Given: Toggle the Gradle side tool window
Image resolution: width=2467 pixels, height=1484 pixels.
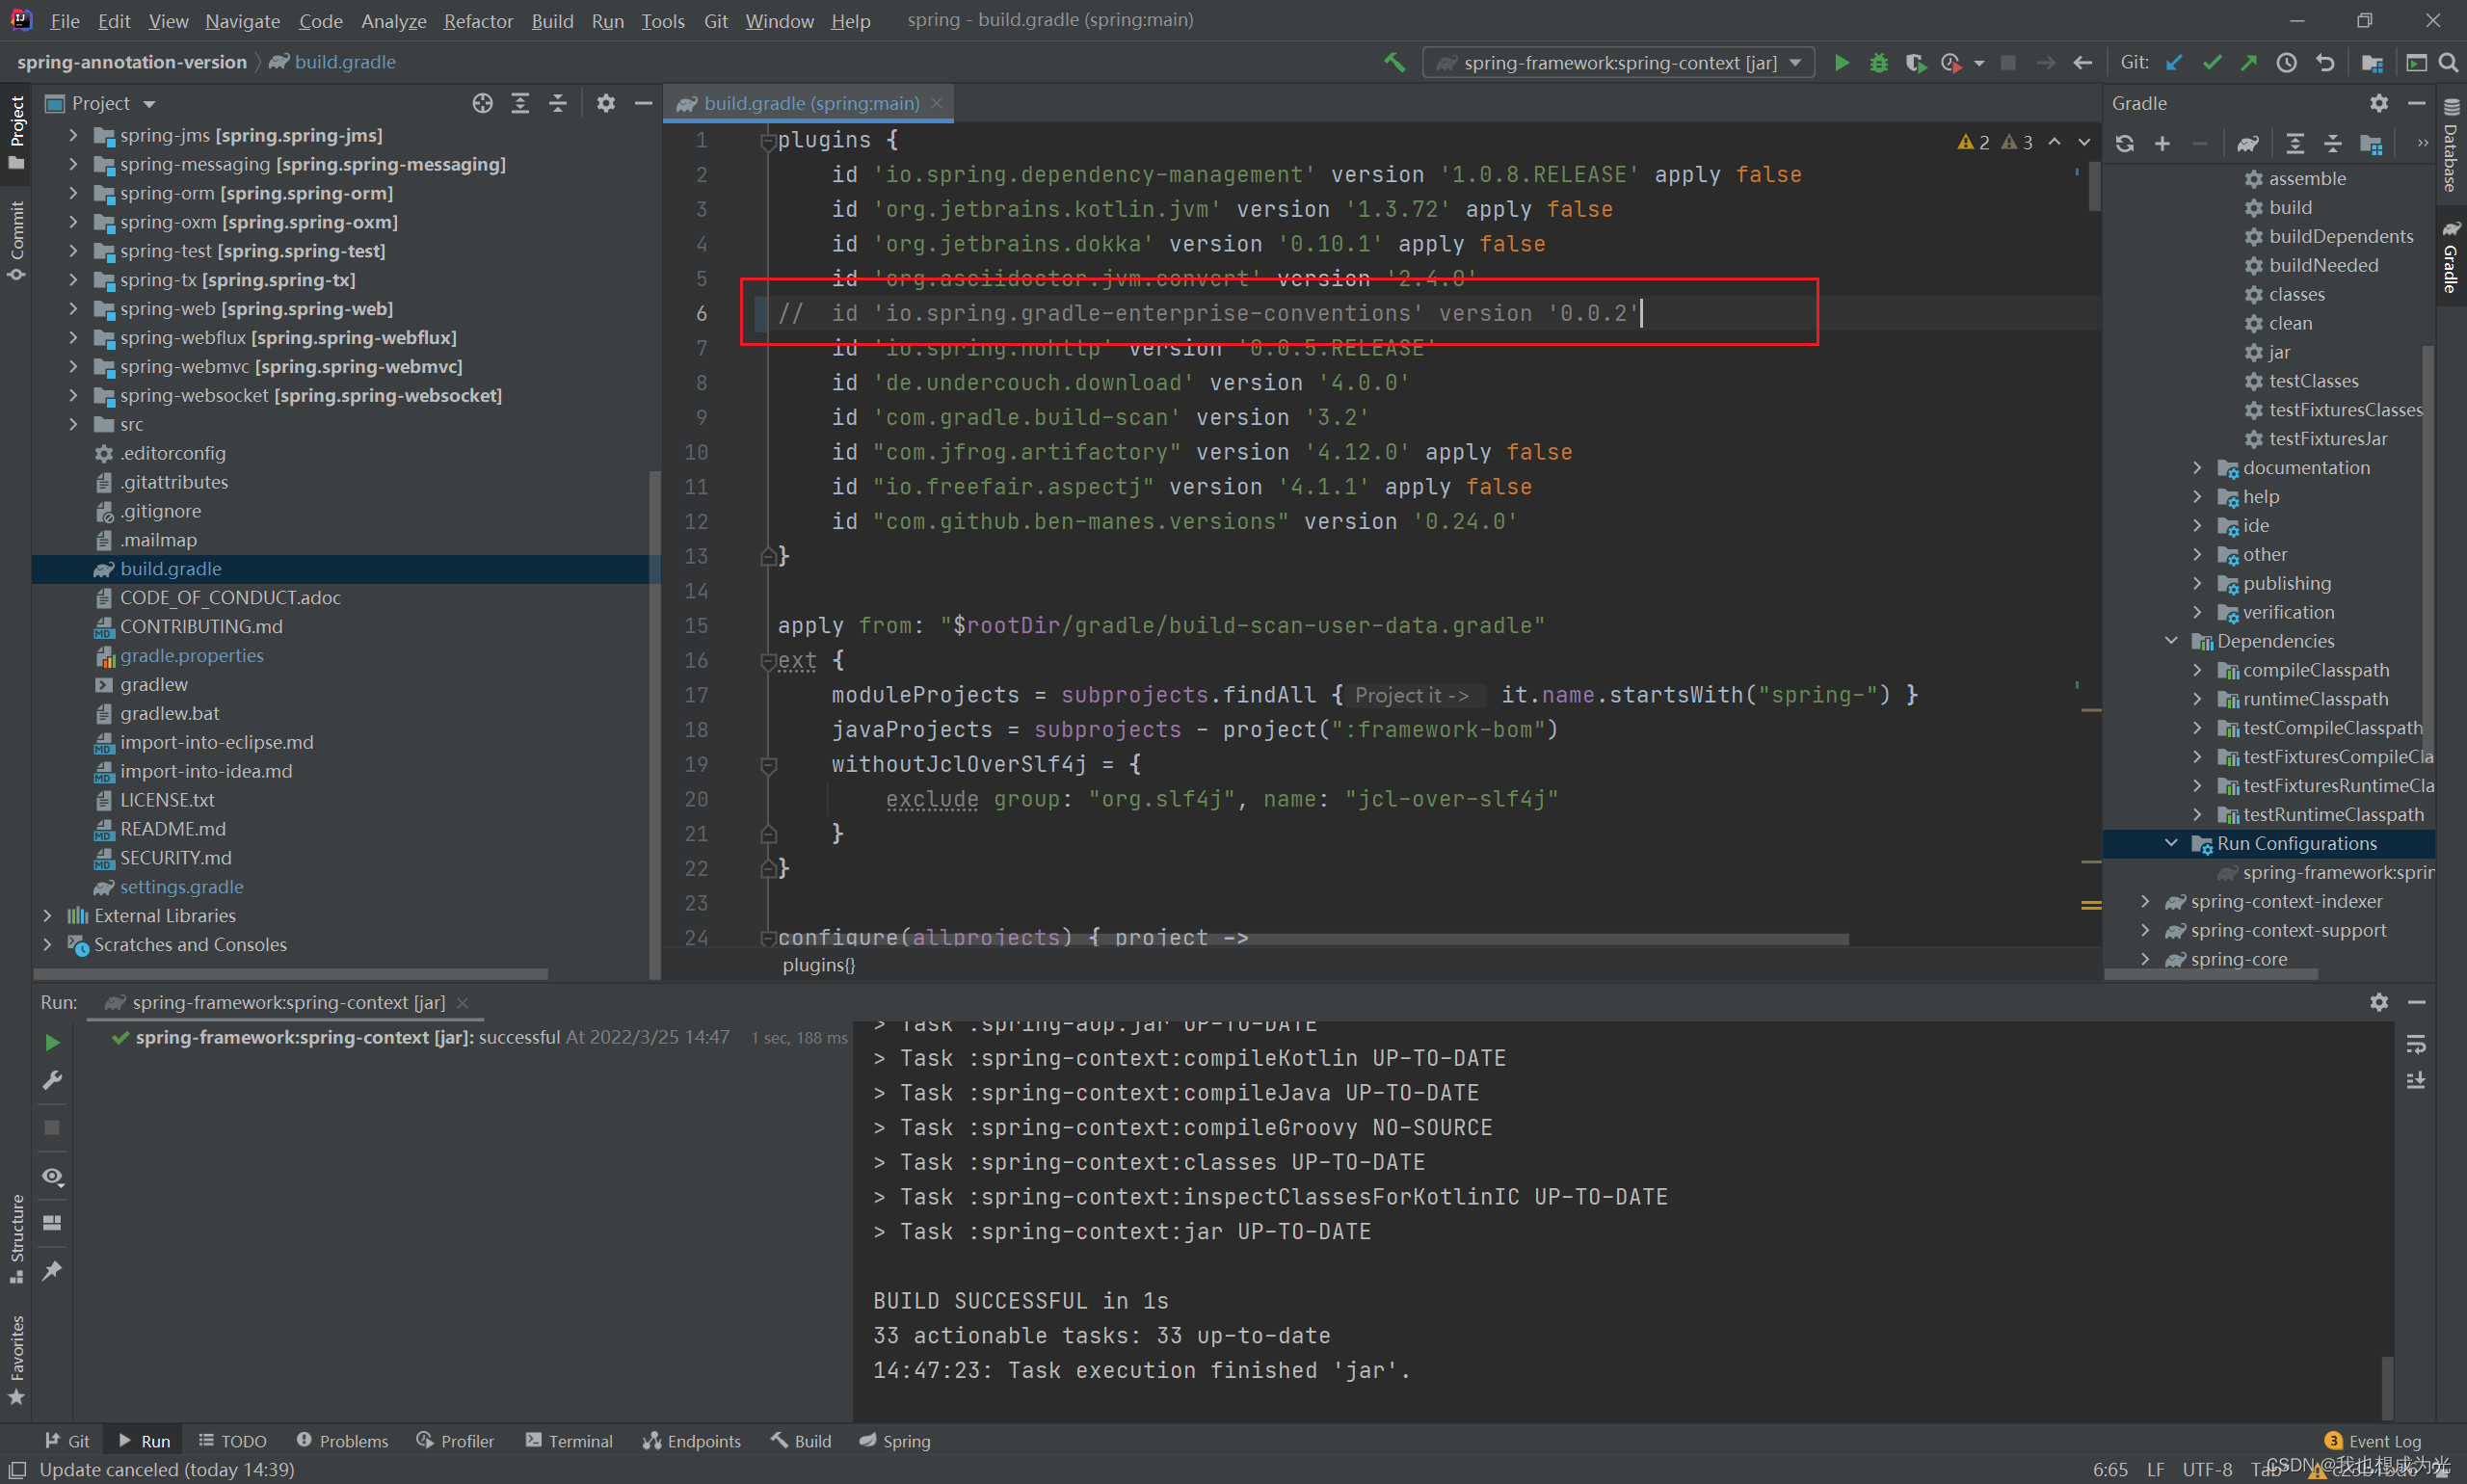Looking at the screenshot, I should pos(2450,258).
